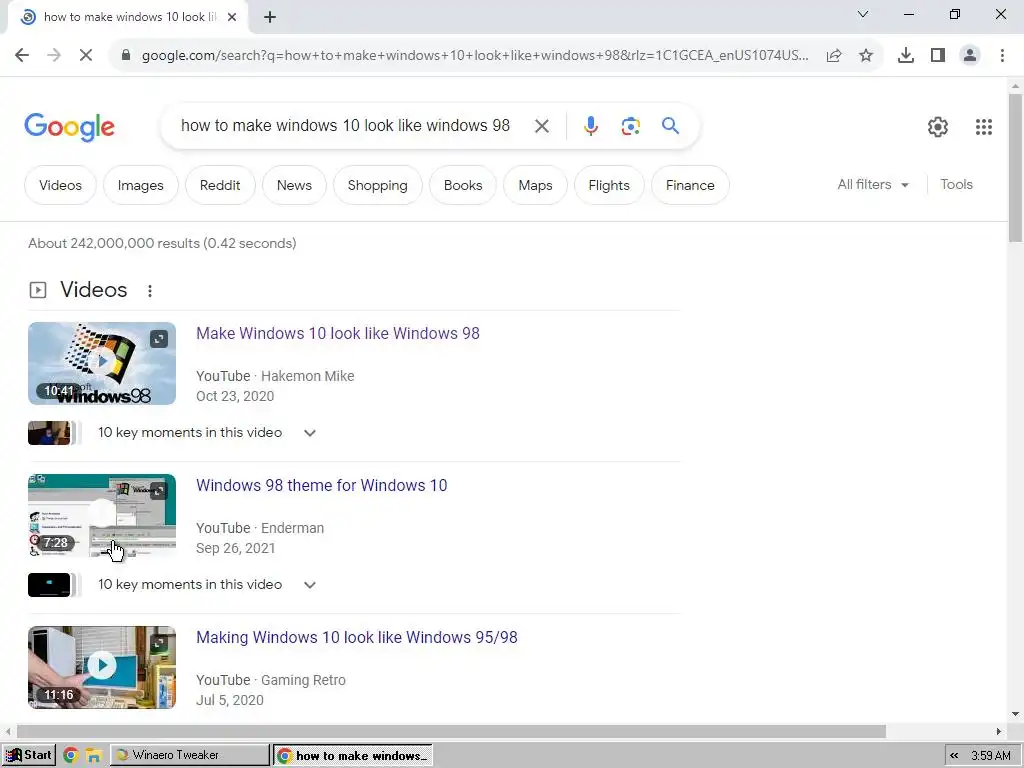Click the address bar URL

point(475,56)
